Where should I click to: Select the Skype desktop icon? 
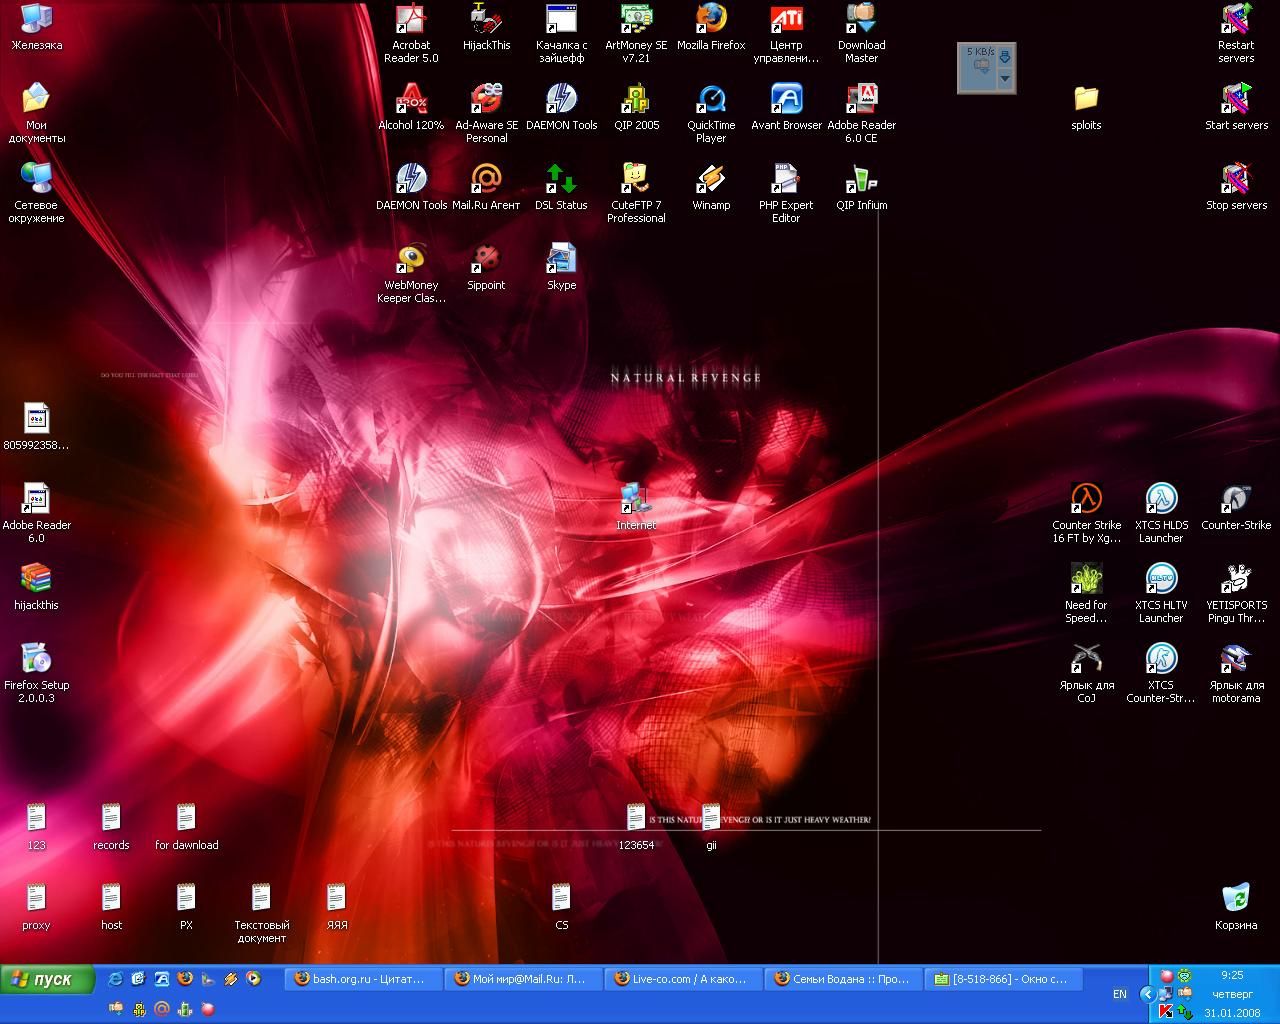point(561,260)
